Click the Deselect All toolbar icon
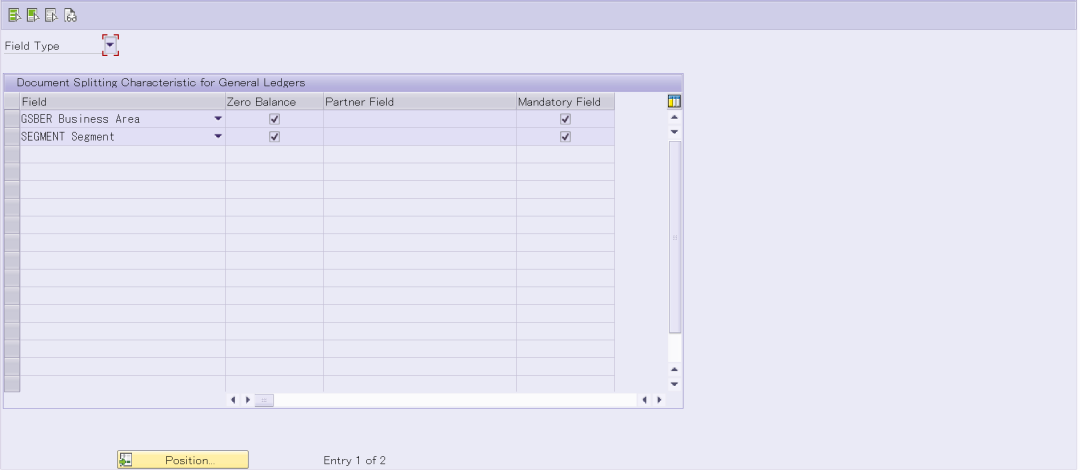This screenshot has height=471, width=1080. [x=51, y=15]
